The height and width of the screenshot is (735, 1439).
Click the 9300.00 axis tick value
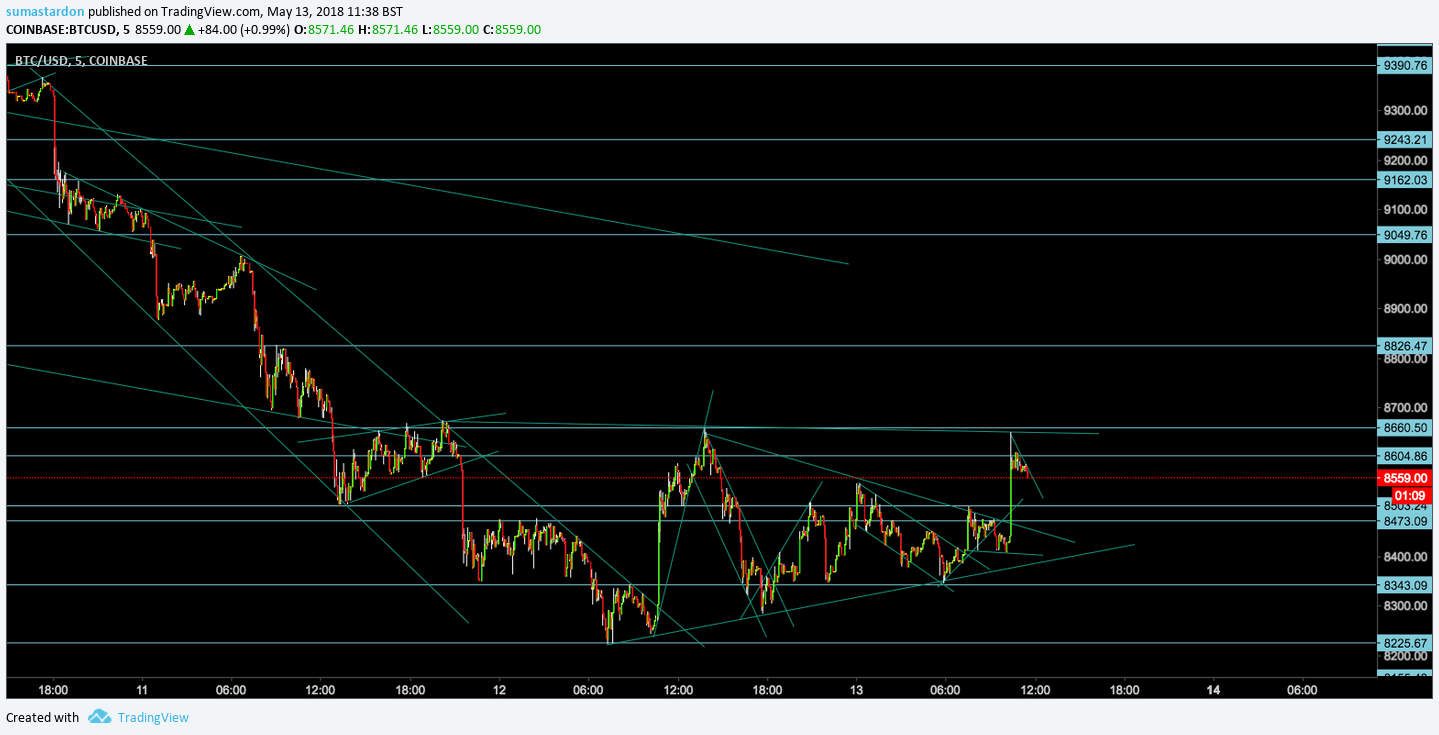coord(1404,111)
